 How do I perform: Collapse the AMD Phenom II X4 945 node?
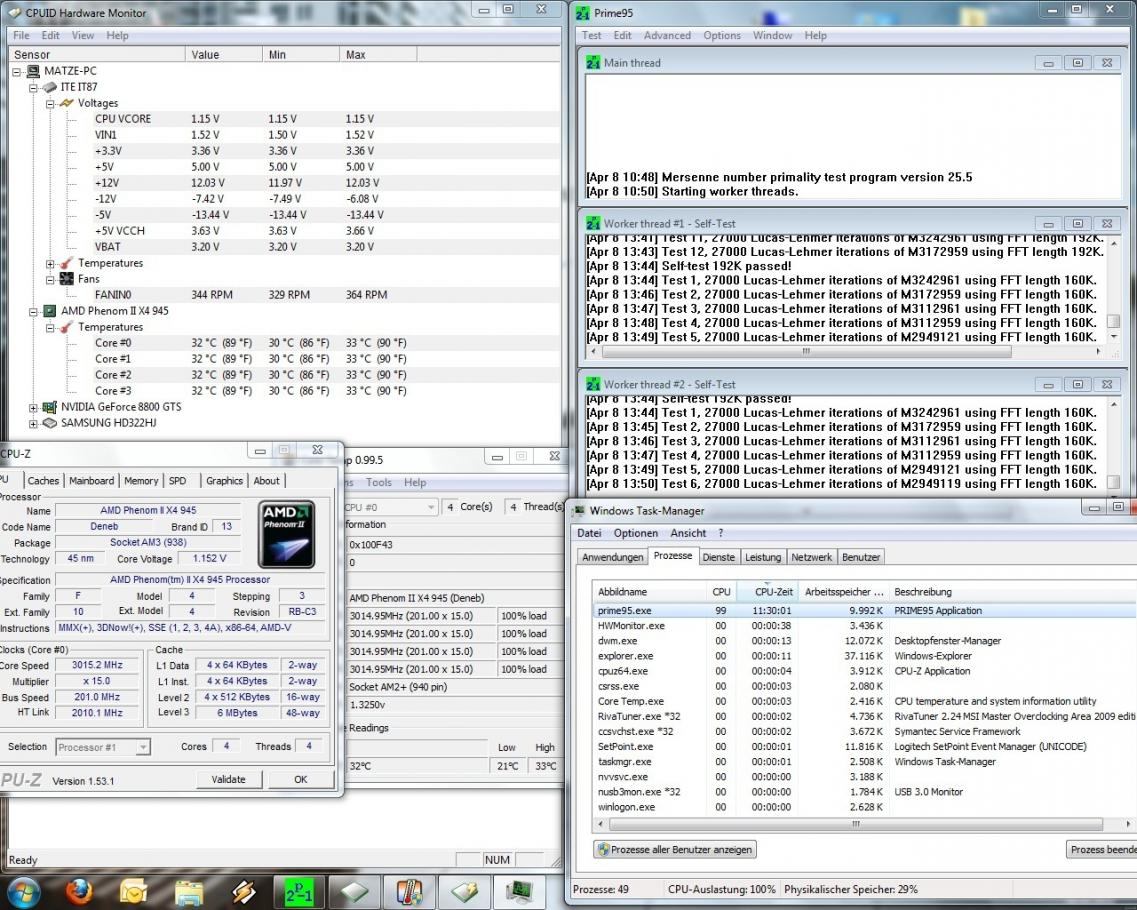click(x=33, y=312)
